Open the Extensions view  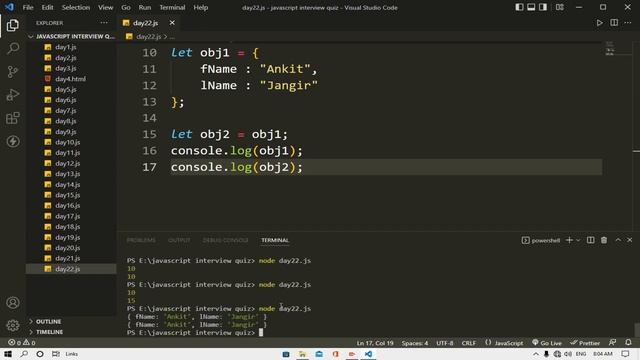pos(13,118)
